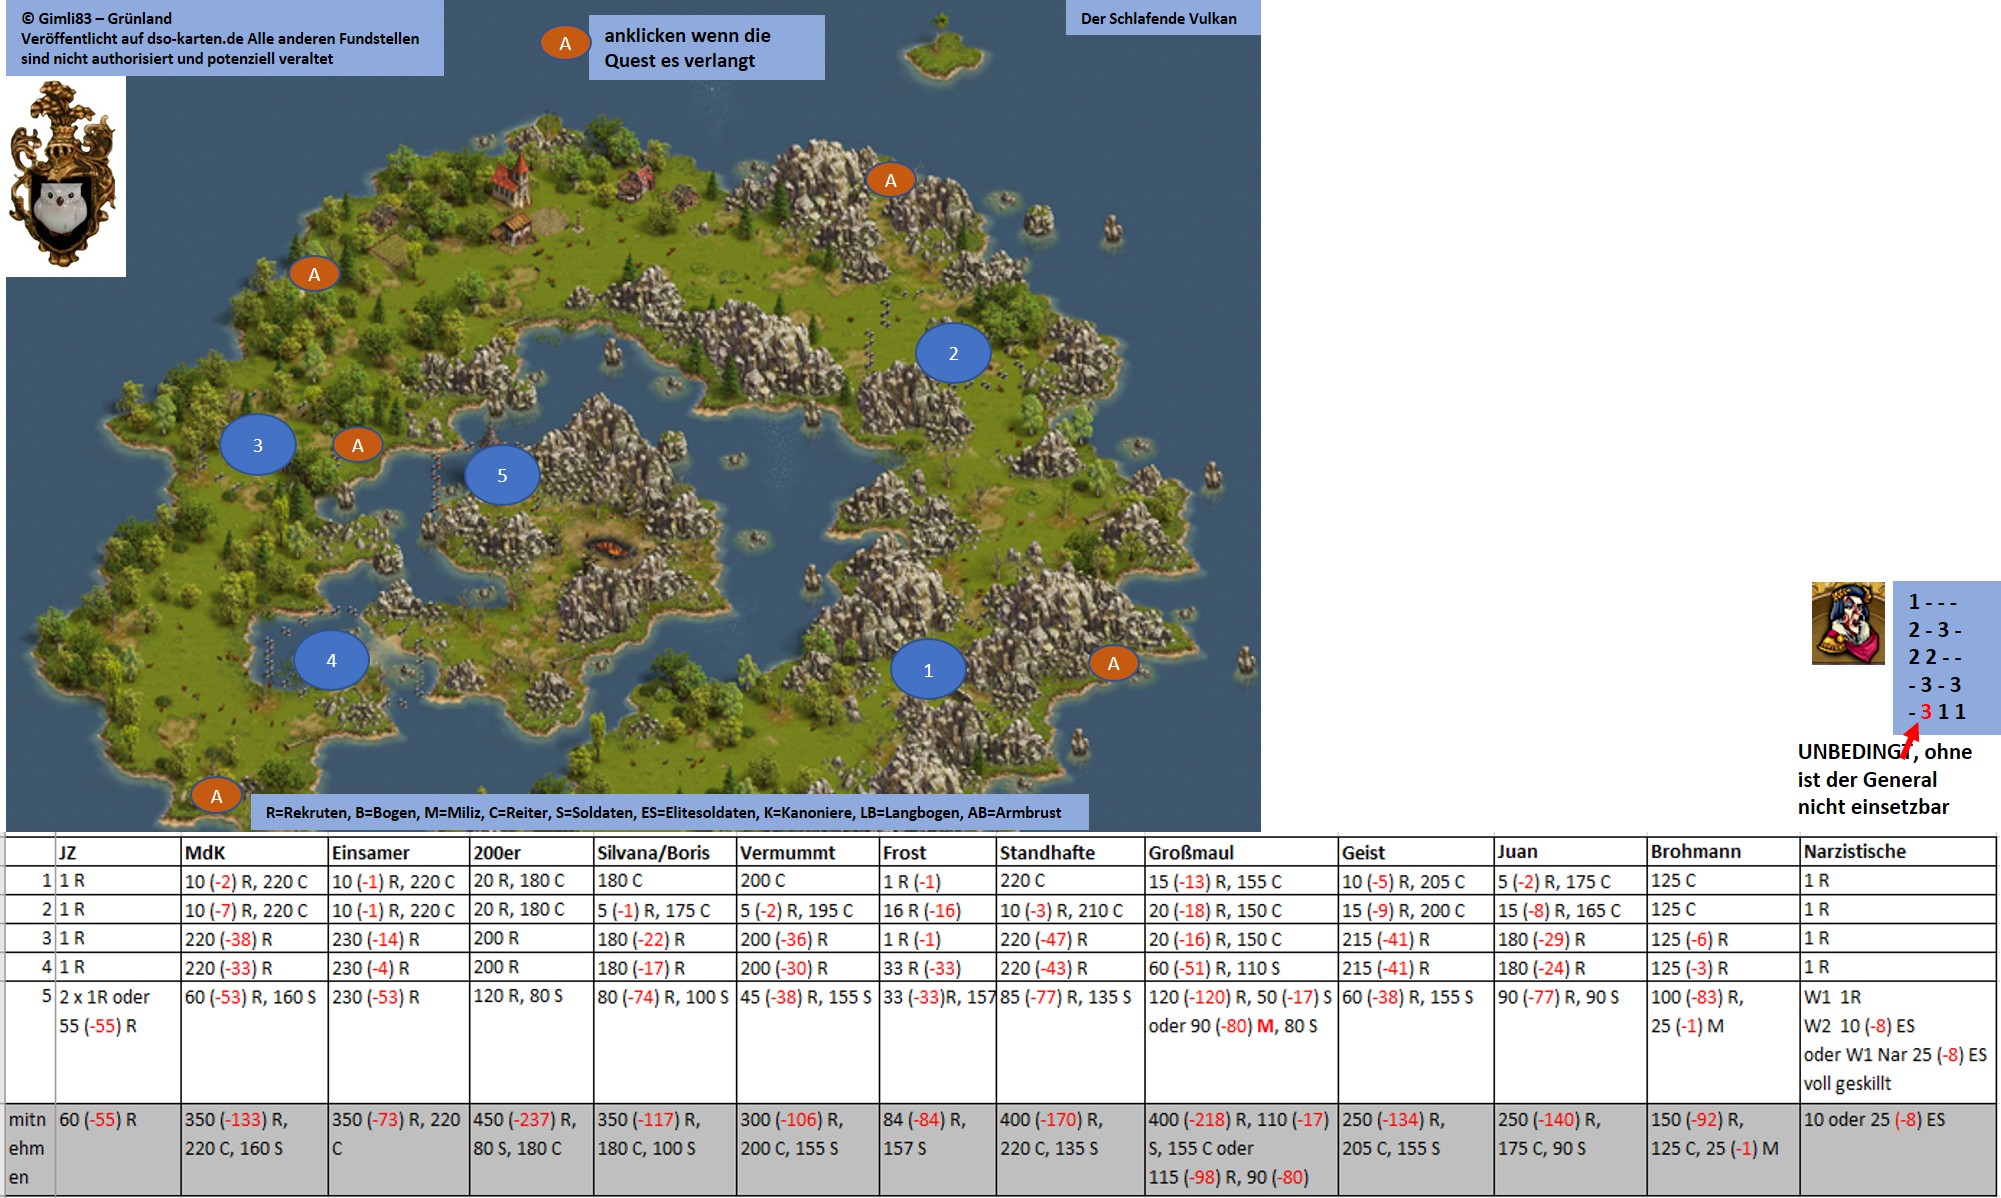This screenshot has width=2001, height=1198.
Task: Click blue camp marker number 4
Action: tap(331, 660)
